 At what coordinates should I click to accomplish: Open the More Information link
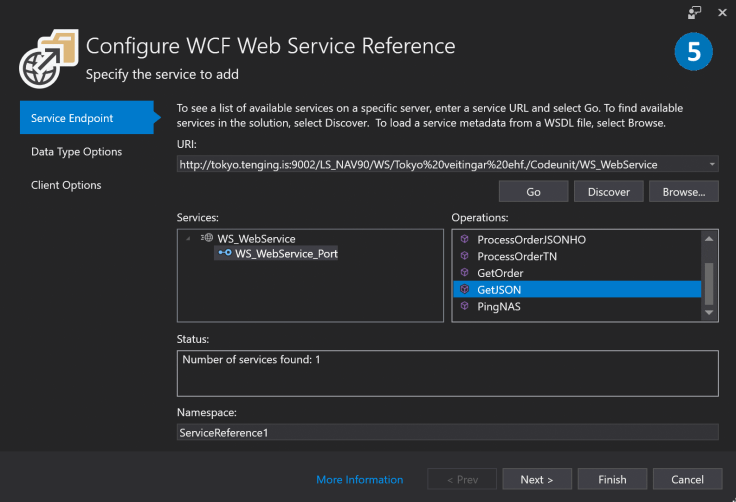click(360, 480)
